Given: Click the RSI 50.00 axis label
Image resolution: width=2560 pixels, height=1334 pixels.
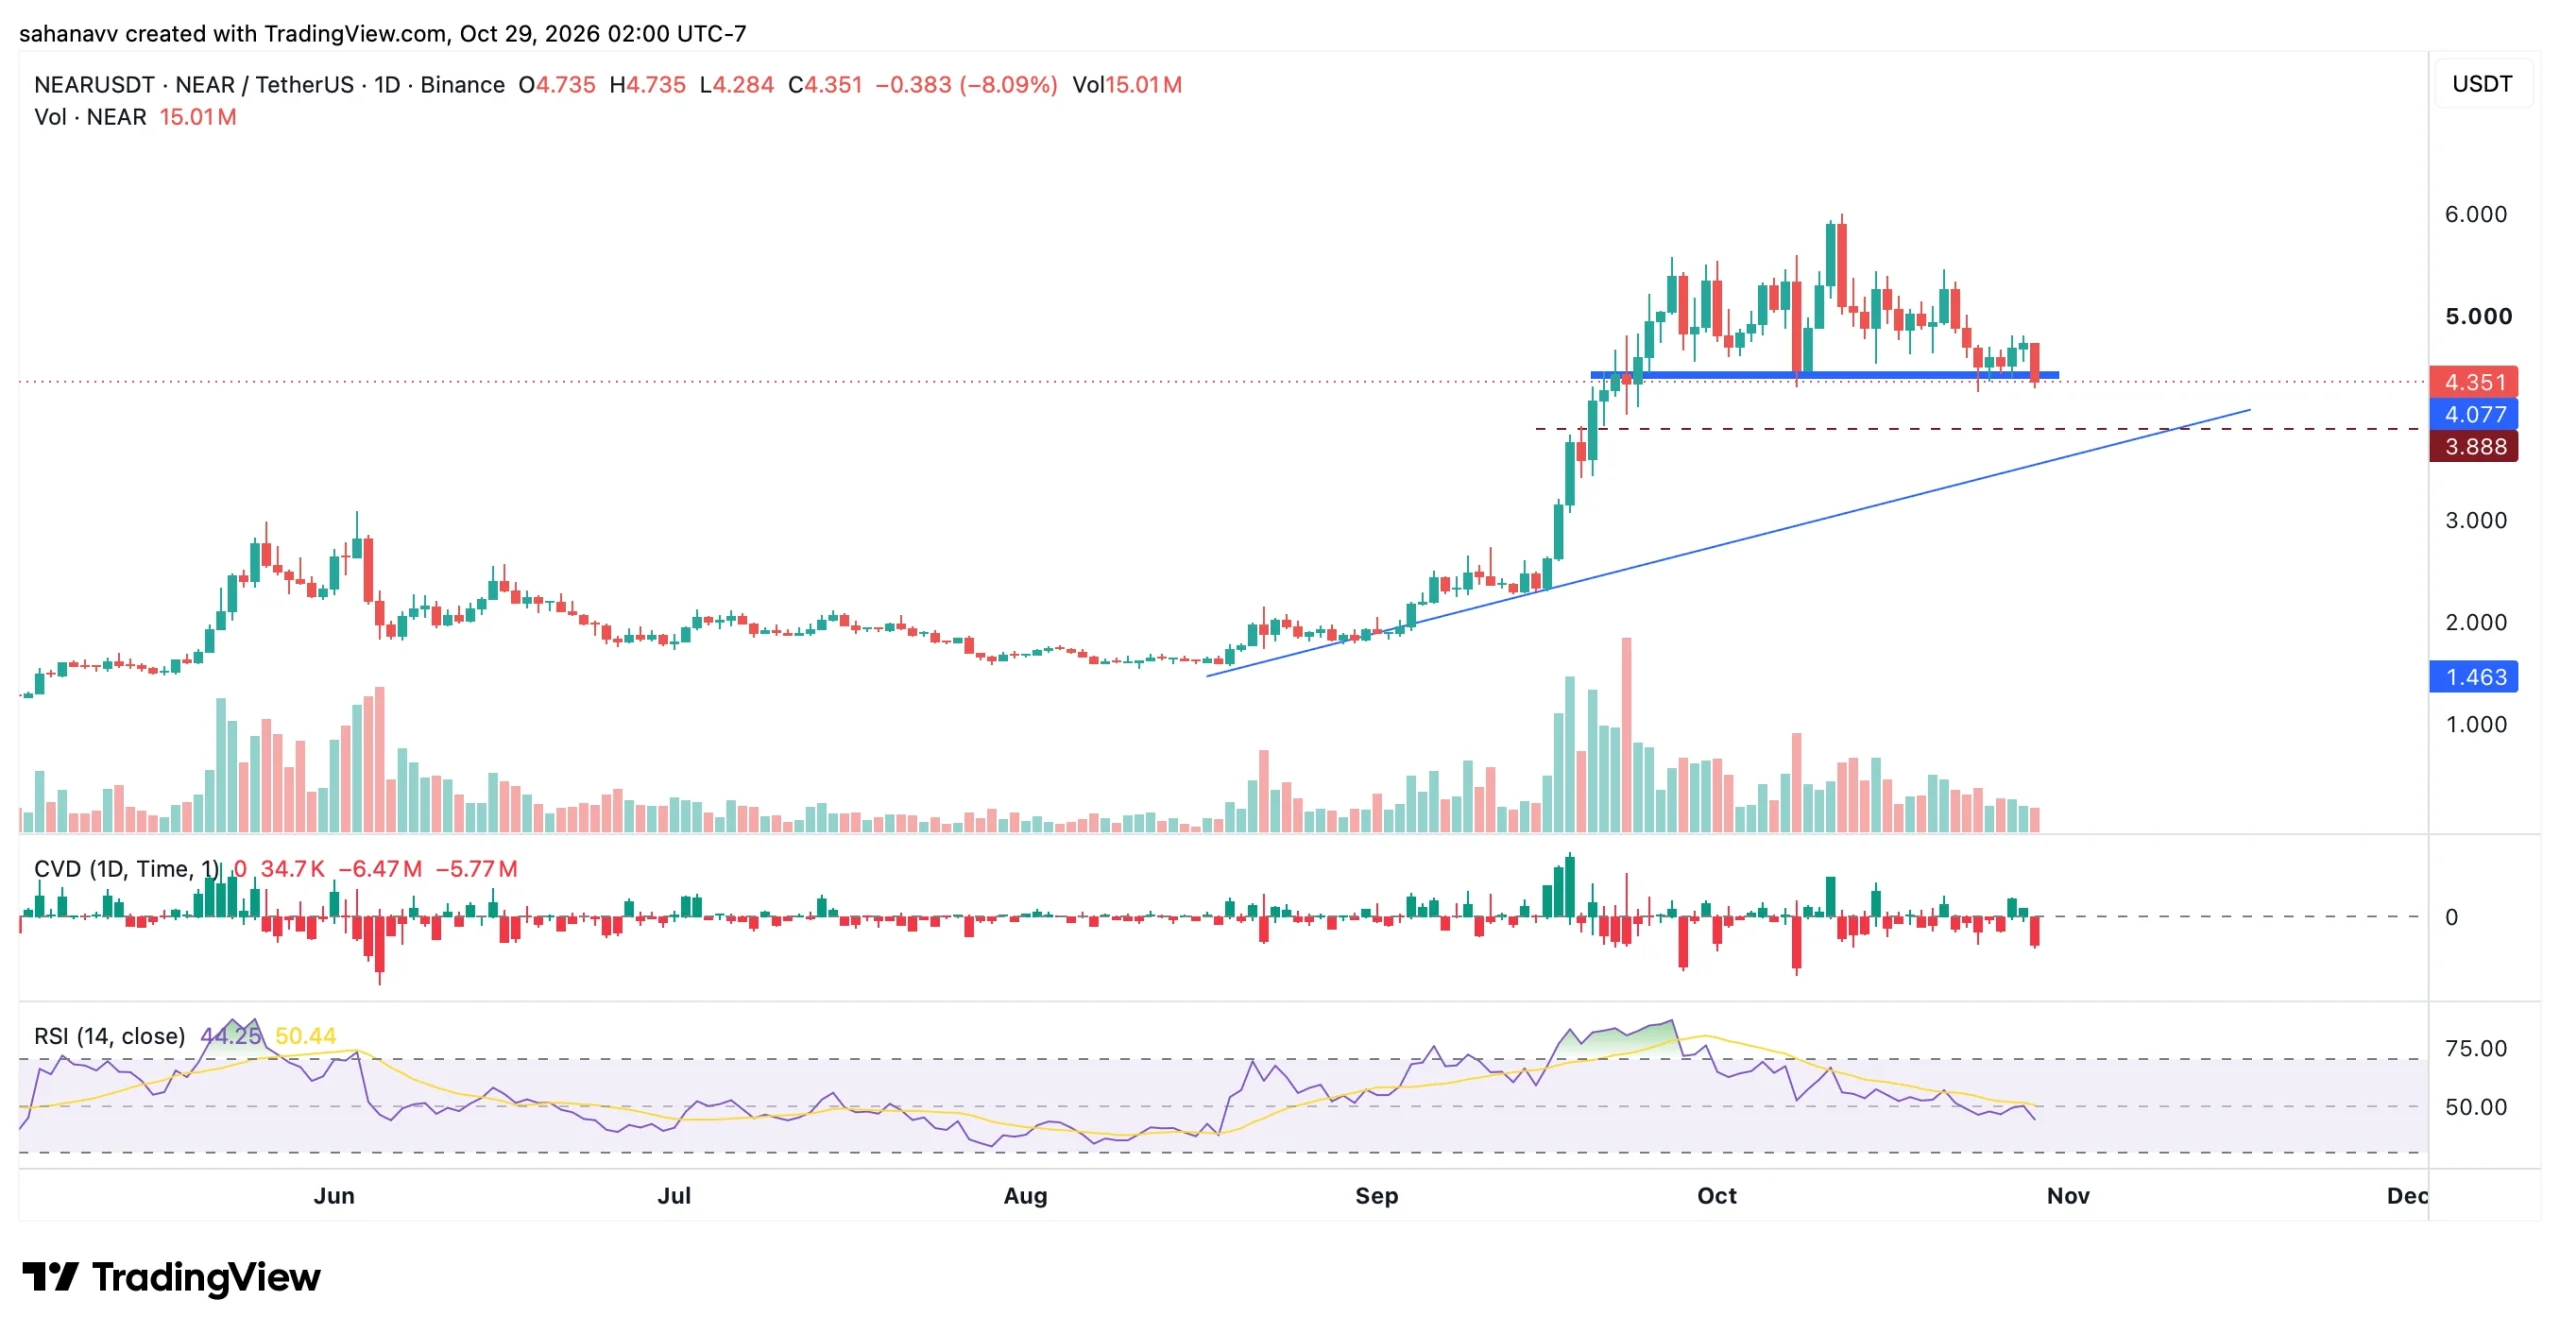Looking at the screenshot, I should [2475, 1106].
